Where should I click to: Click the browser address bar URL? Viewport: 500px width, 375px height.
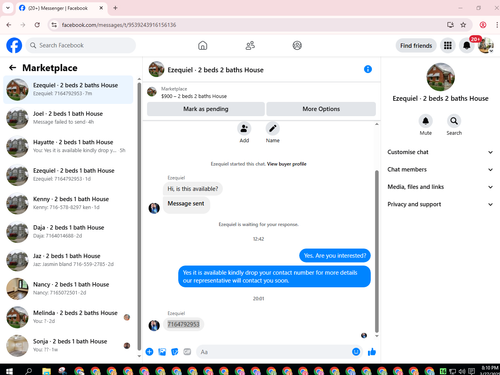click(119, 25)
